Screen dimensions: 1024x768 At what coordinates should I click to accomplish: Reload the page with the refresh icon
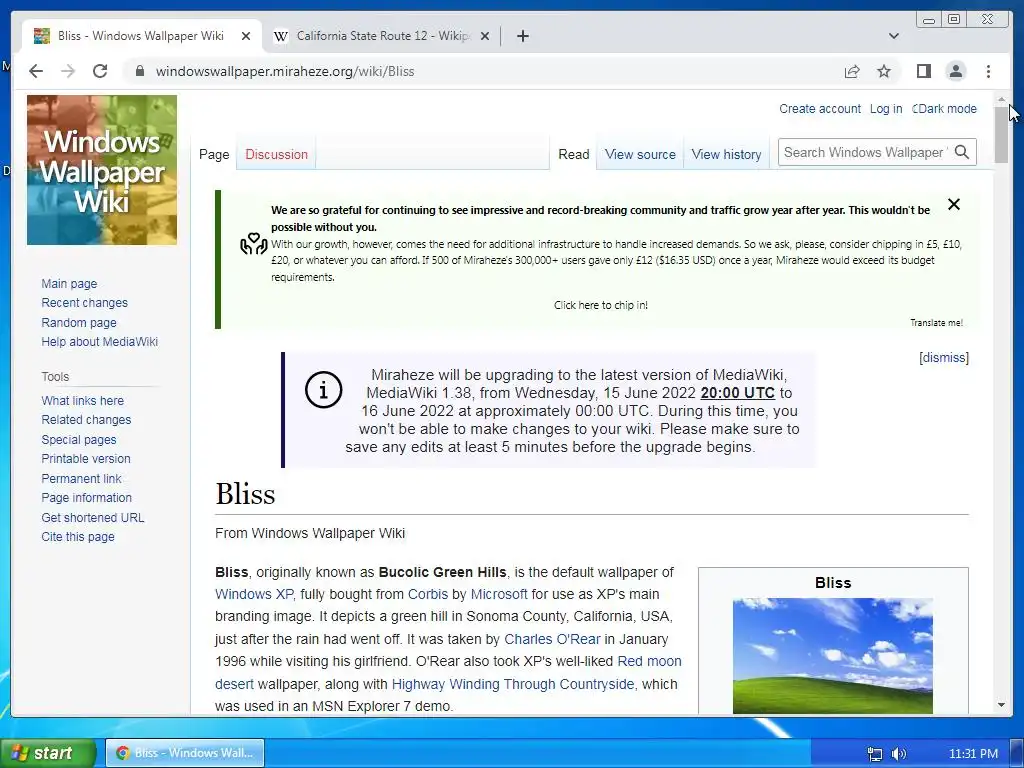(100, 71)
